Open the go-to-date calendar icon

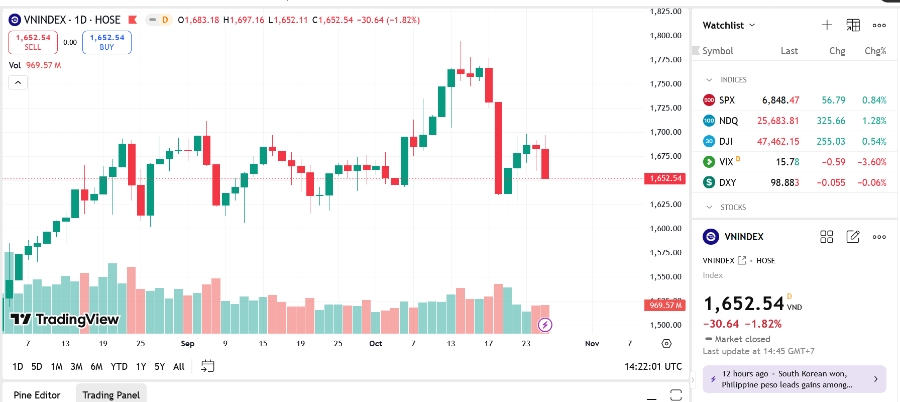coord(208,367)
